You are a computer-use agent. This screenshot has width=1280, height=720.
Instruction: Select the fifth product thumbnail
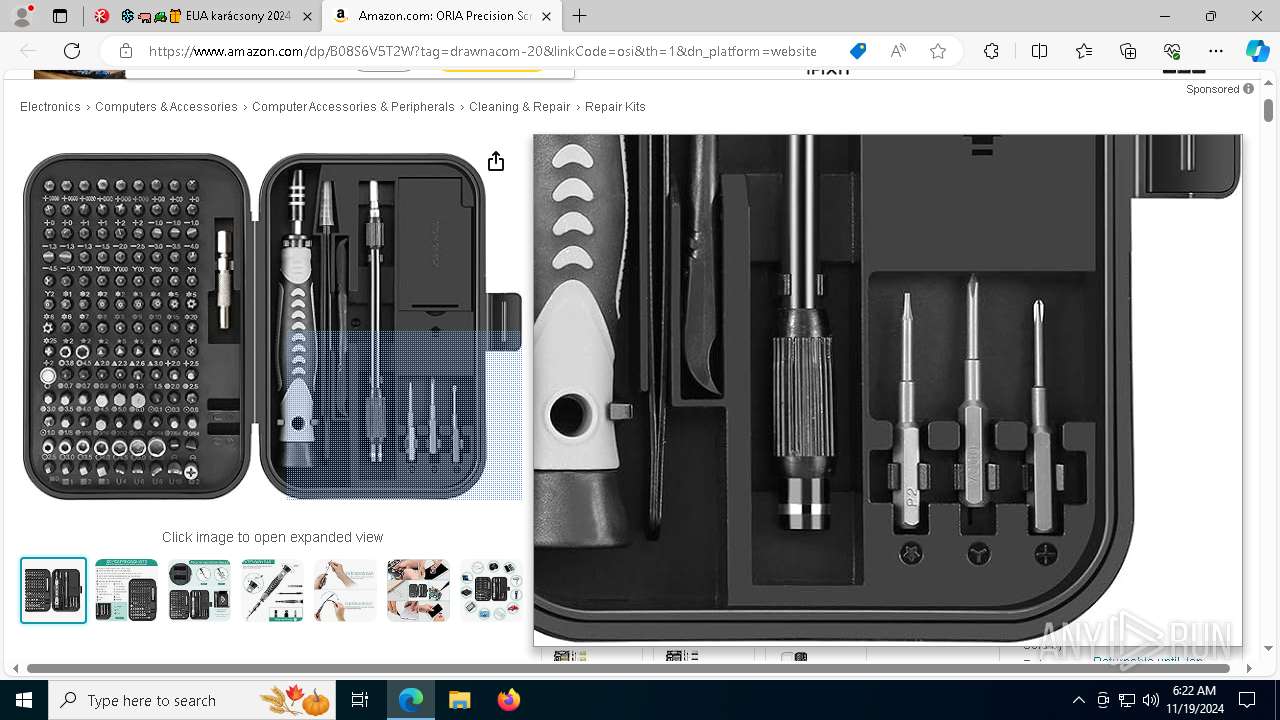pyautogui.click(x=346, y=590)
